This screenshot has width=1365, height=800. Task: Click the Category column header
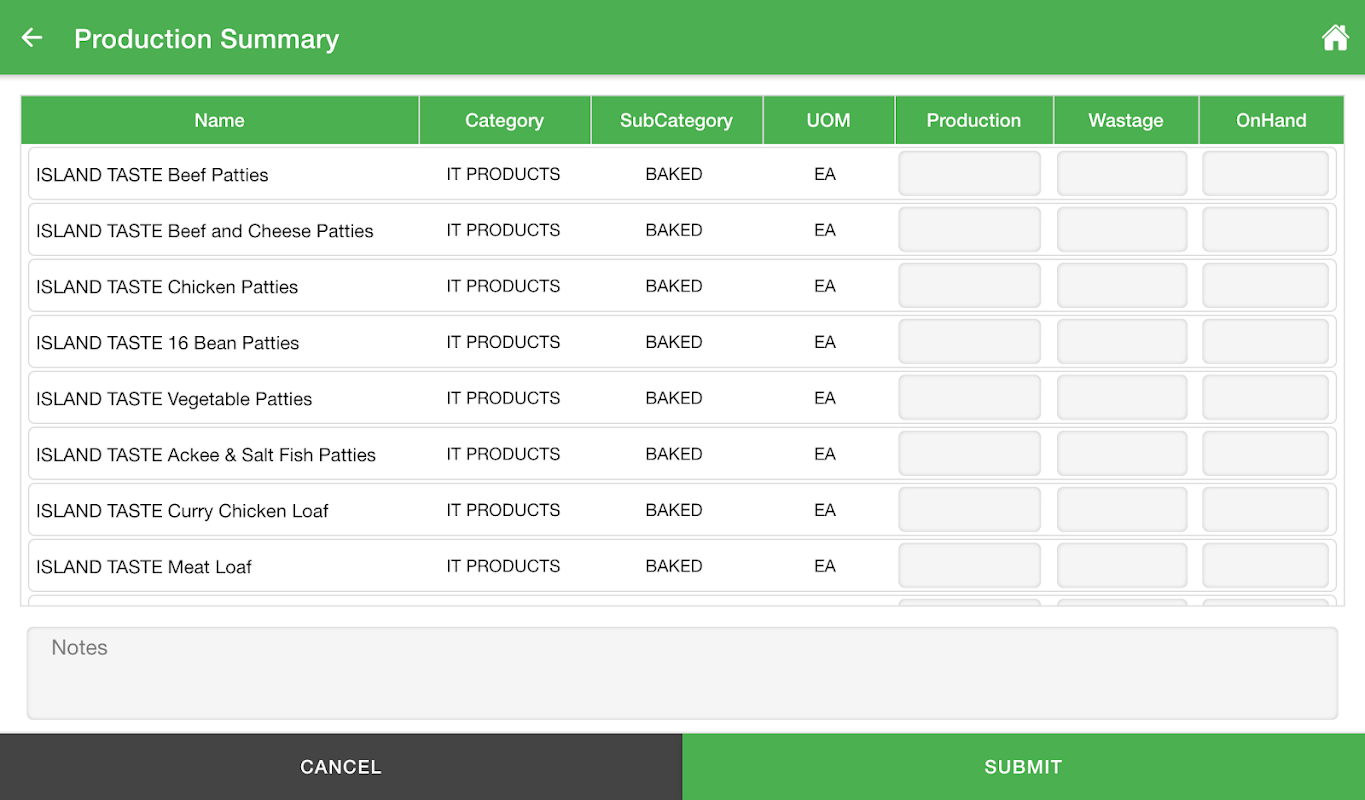point(504,120)
